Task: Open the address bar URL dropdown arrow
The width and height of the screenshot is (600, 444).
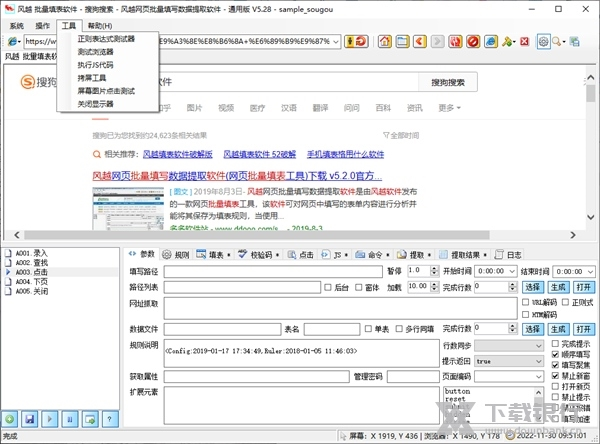Action: click(x=336, y=41)
